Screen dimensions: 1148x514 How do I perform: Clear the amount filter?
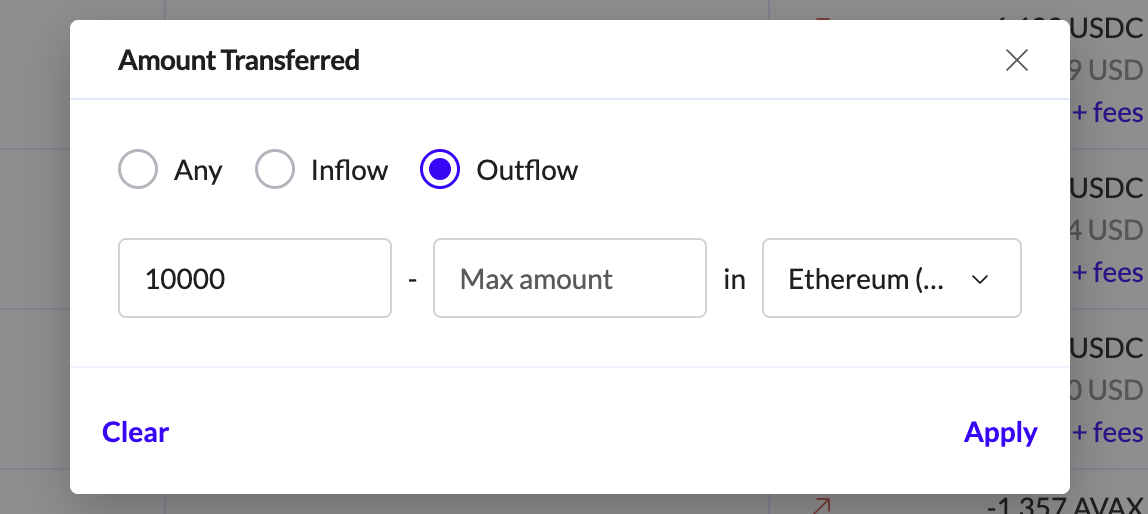pos(136,432)
